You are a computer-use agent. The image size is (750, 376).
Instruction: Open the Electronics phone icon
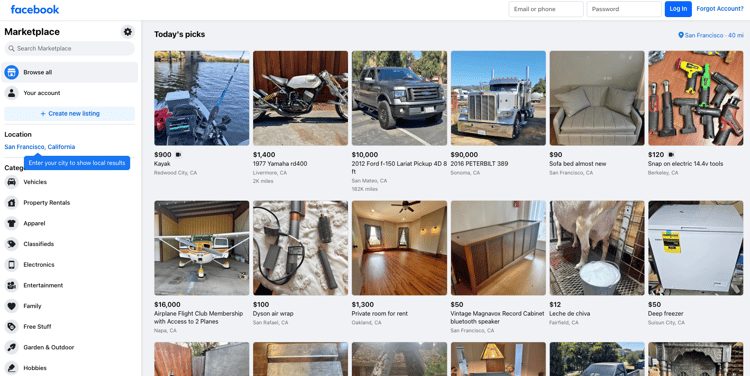coord(11,265)
